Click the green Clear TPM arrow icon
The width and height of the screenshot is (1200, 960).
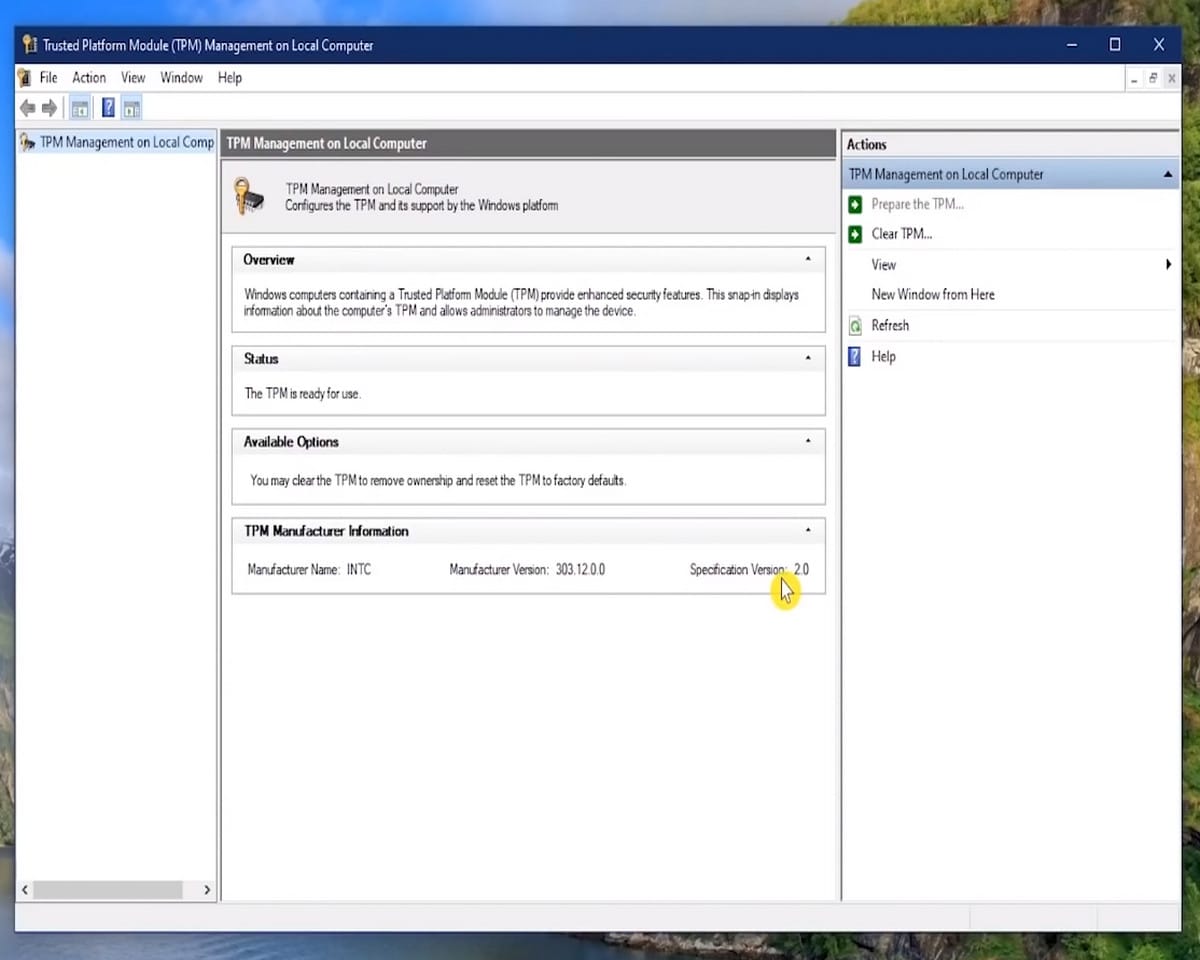tap(855, 234)
